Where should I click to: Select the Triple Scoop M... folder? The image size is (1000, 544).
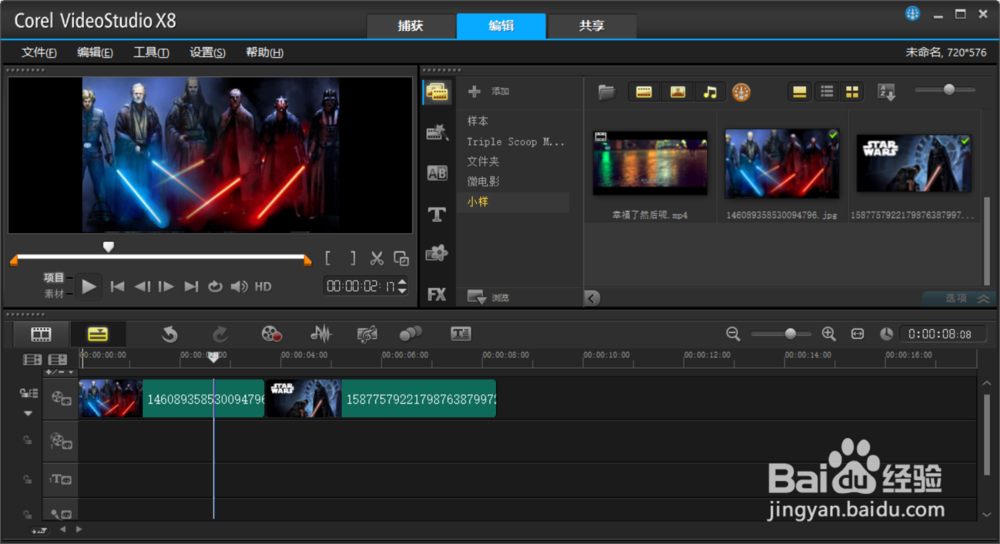click(515, 142)
